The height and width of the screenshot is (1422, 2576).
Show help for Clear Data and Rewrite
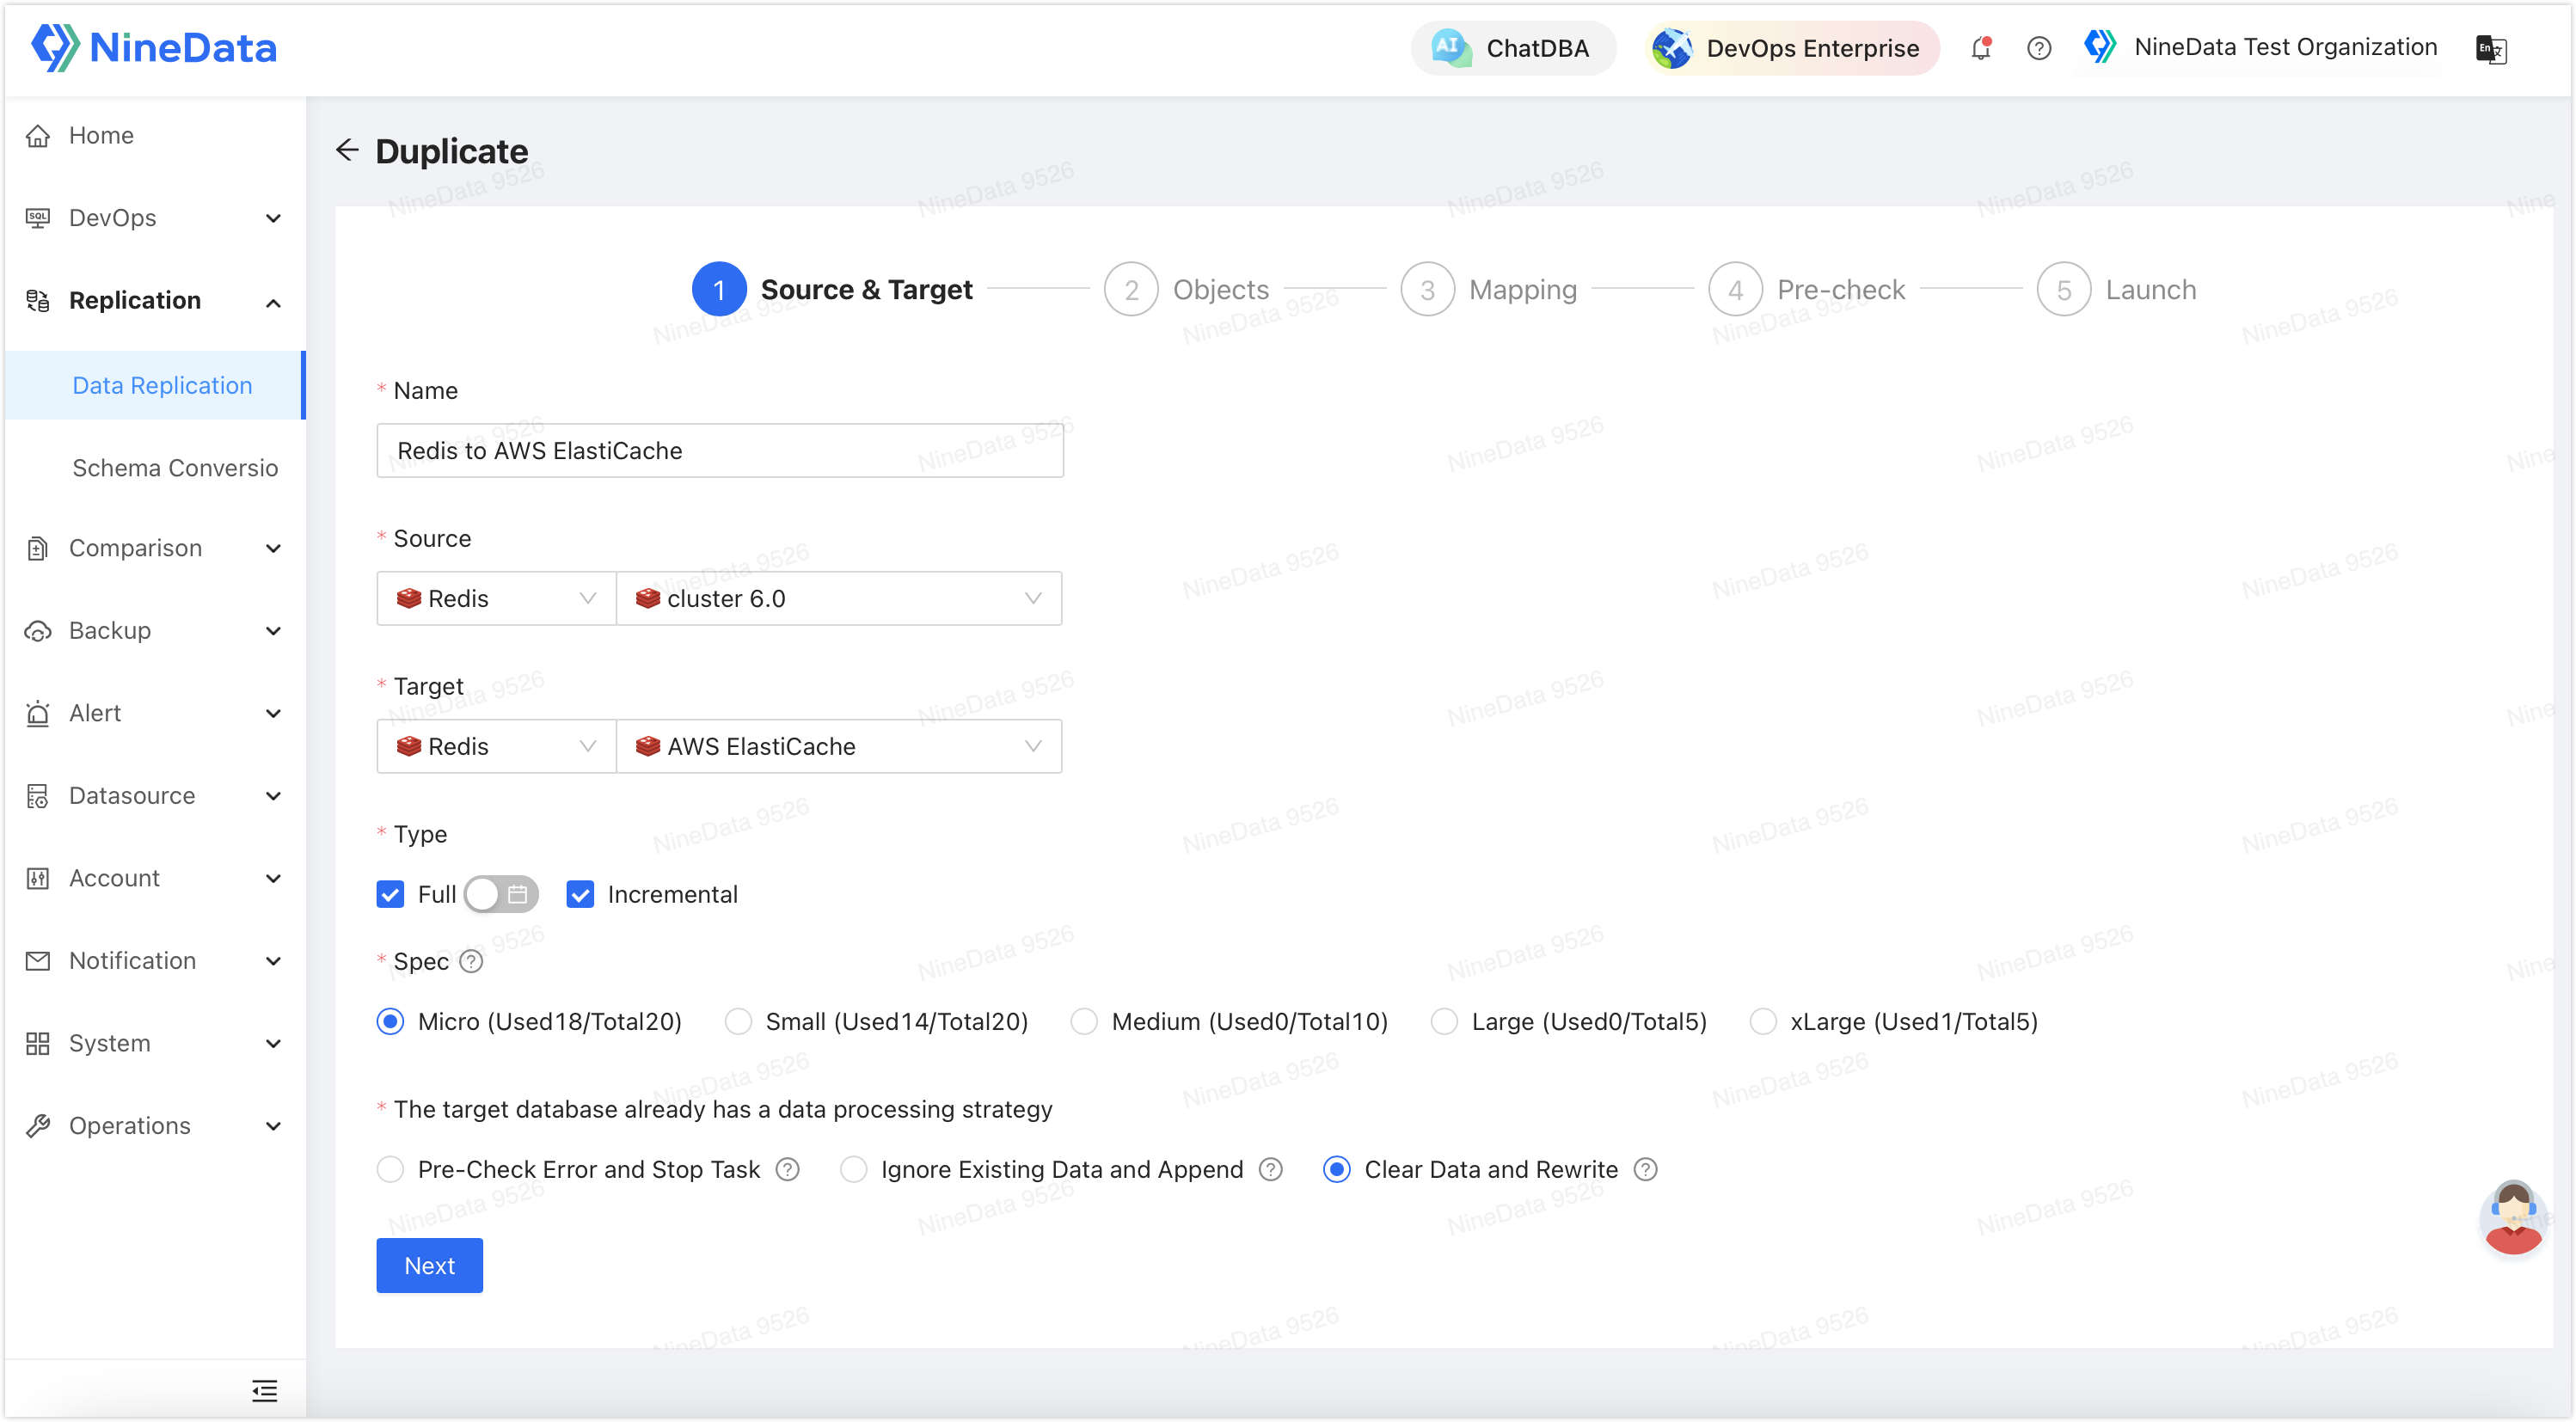click(1646, 1170)
